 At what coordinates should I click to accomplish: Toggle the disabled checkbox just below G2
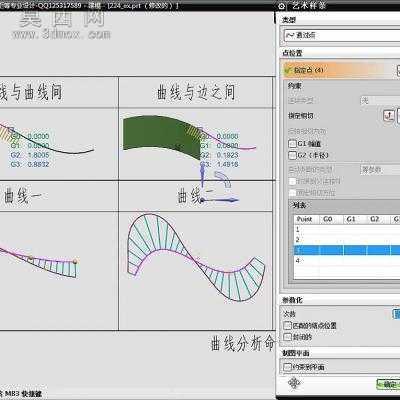click(292, 181)
